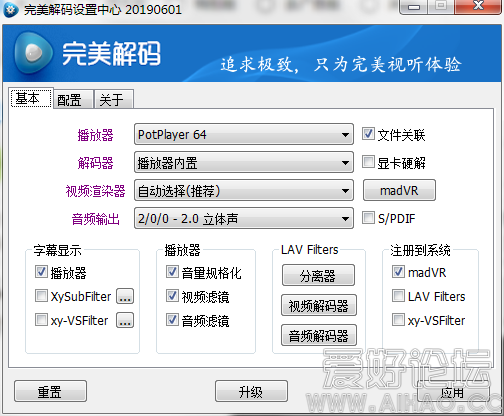Expand the 解码器 播放器内置 dropdown
This screenshot has height=416, width=504.
point(244,163)
